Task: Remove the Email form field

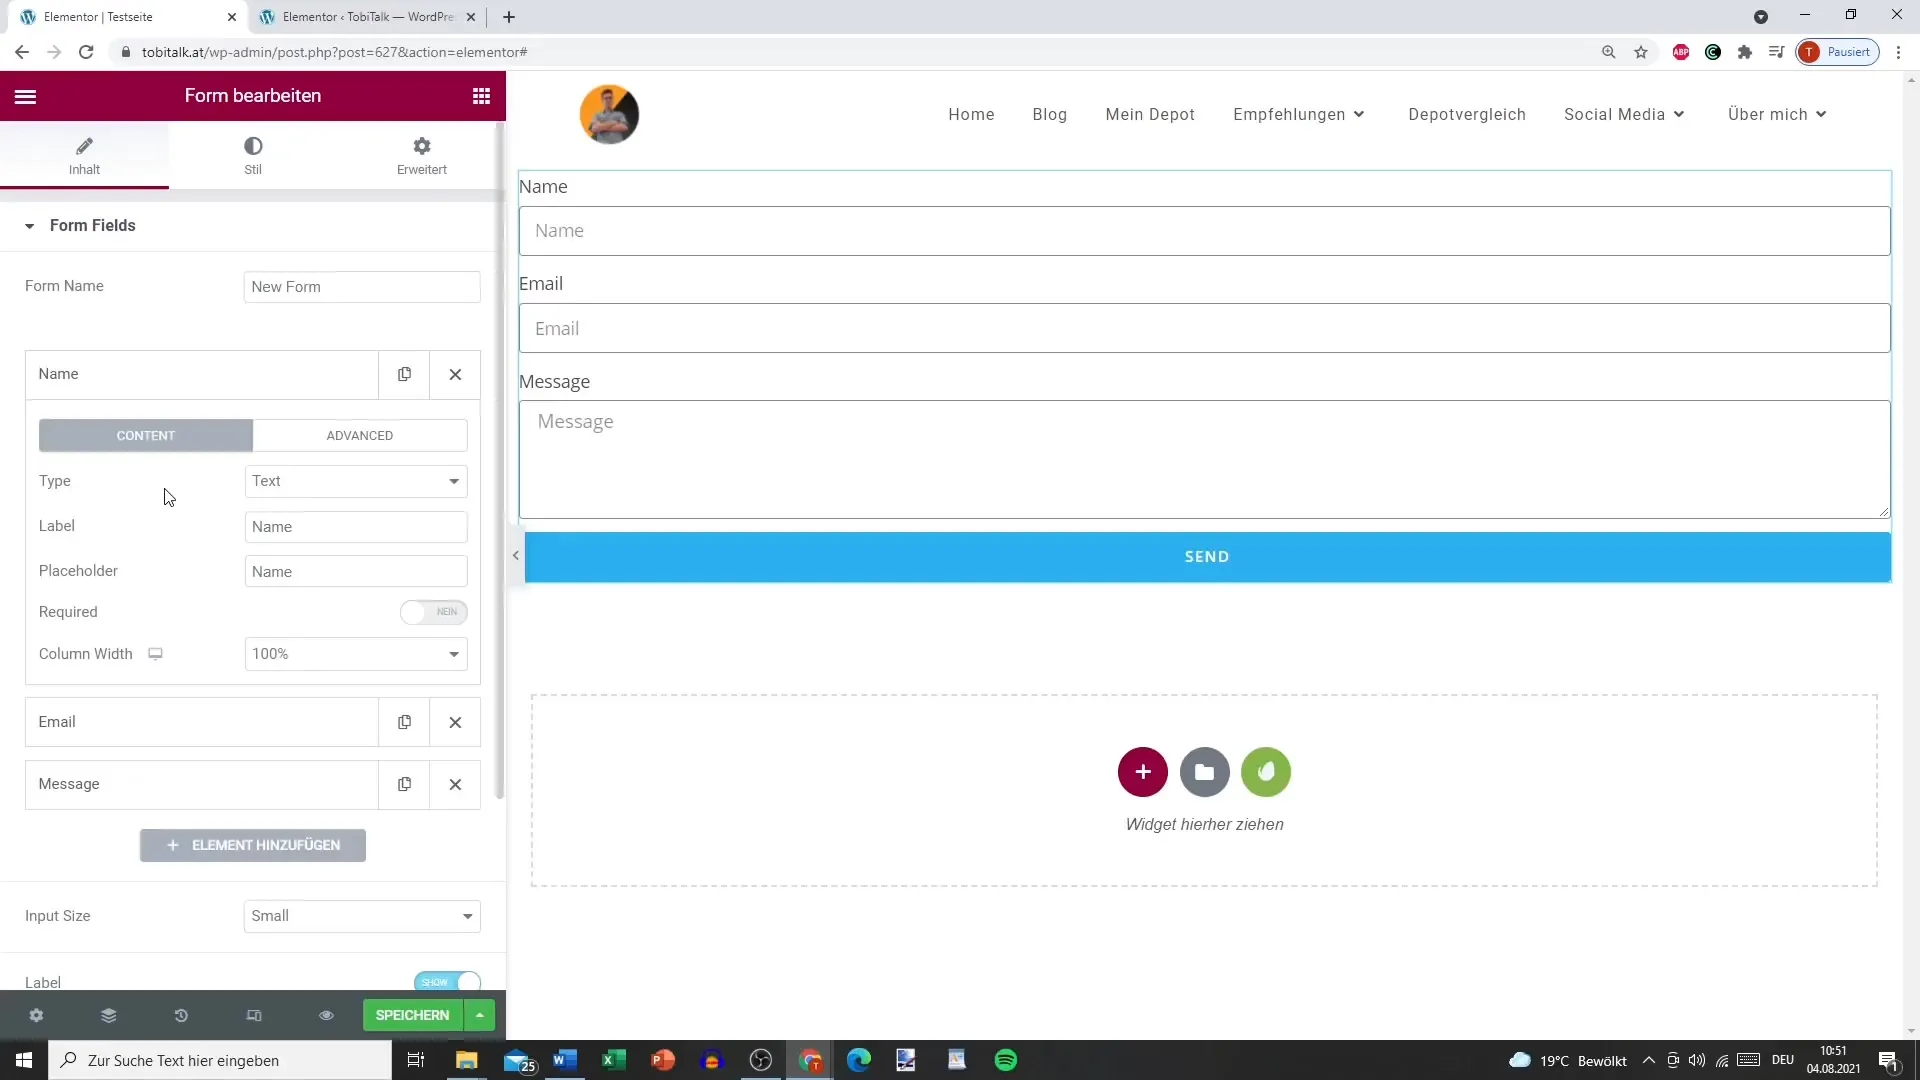Action: [x=455, y=722]
